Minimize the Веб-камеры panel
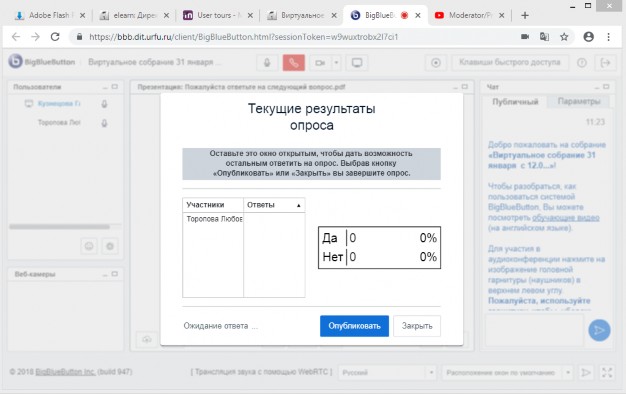626x394 pixels. point(105,274)
